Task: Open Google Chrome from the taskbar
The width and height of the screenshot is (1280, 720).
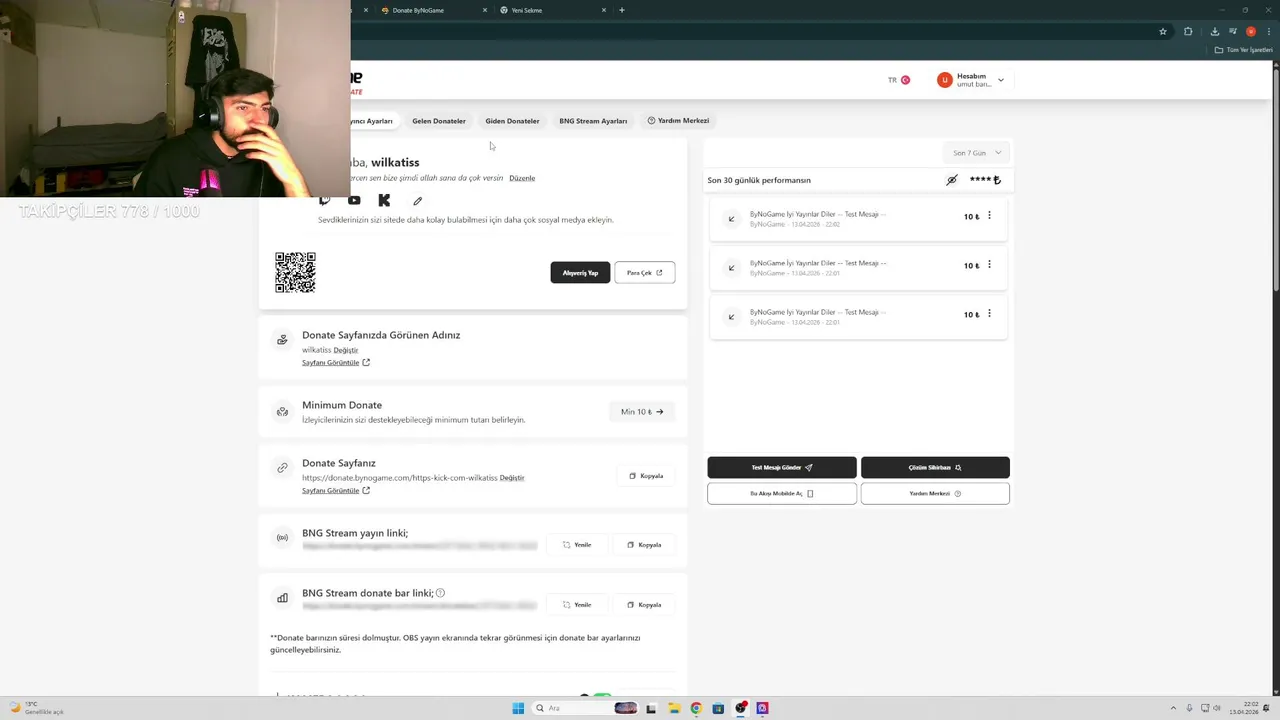Action: 696,708
